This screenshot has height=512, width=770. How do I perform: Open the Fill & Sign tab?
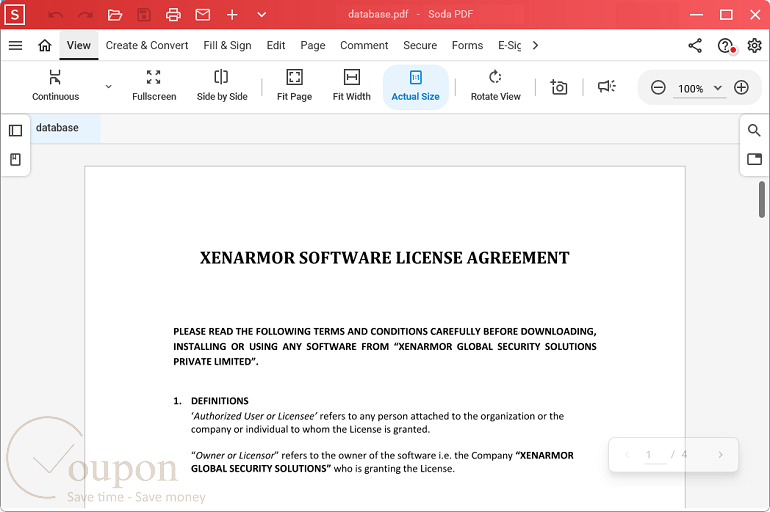click(227, 45)
